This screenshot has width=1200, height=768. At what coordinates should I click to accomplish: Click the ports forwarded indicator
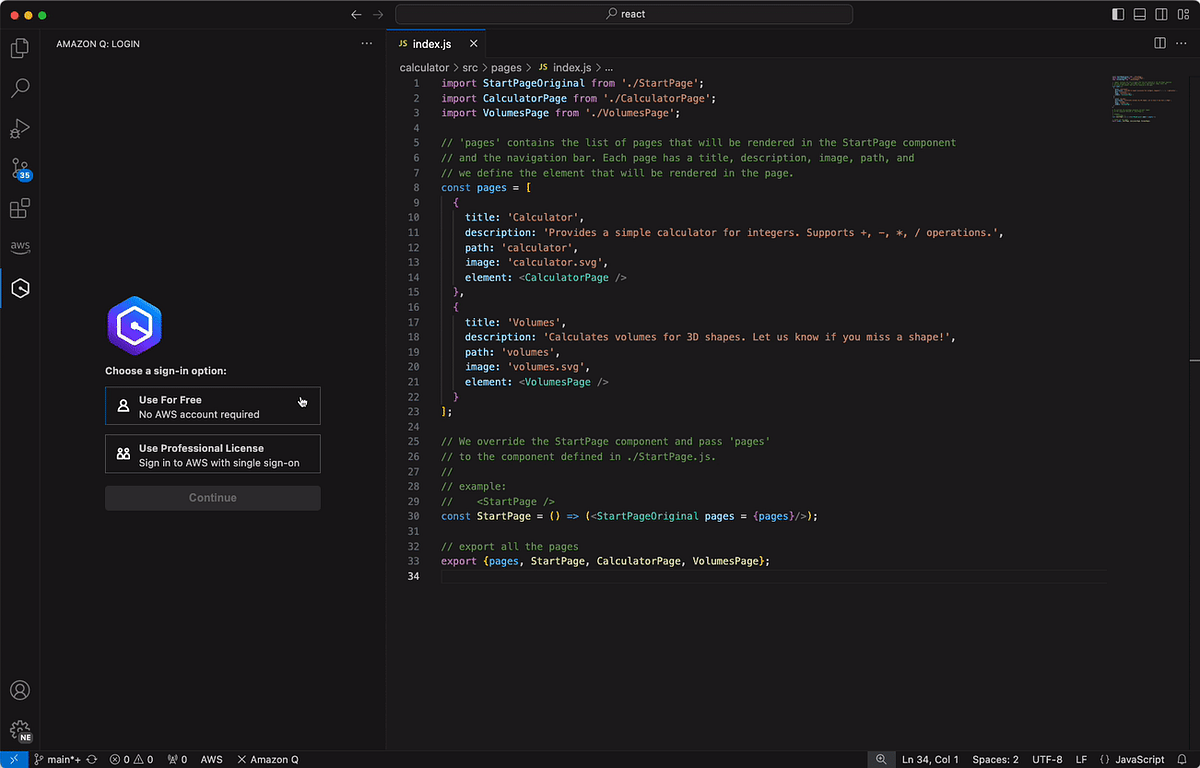pyautogui.click(x=177, y=759)
